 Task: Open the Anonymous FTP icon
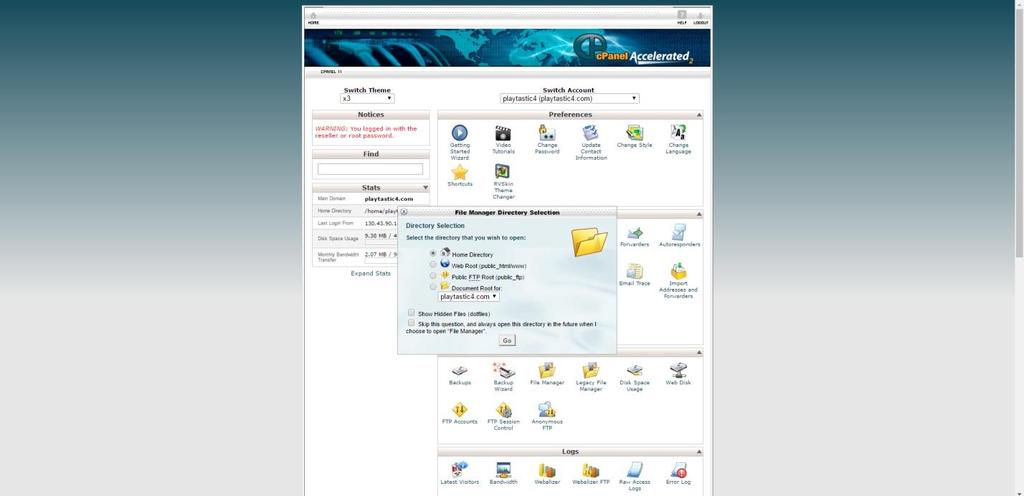[547, 410]
